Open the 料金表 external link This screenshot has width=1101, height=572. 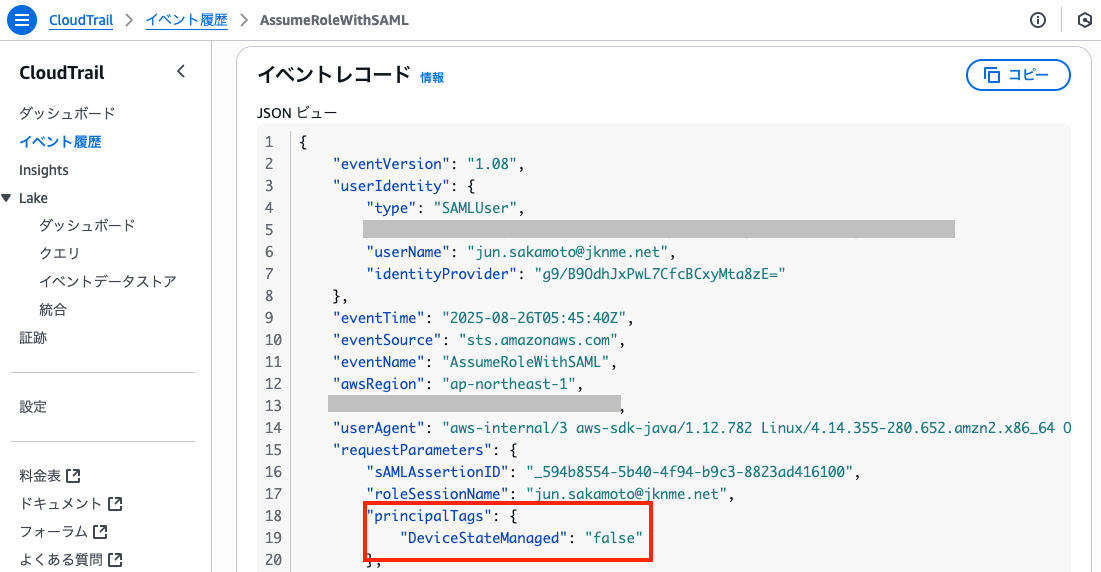pyautogui.click(x=50, y=476)
